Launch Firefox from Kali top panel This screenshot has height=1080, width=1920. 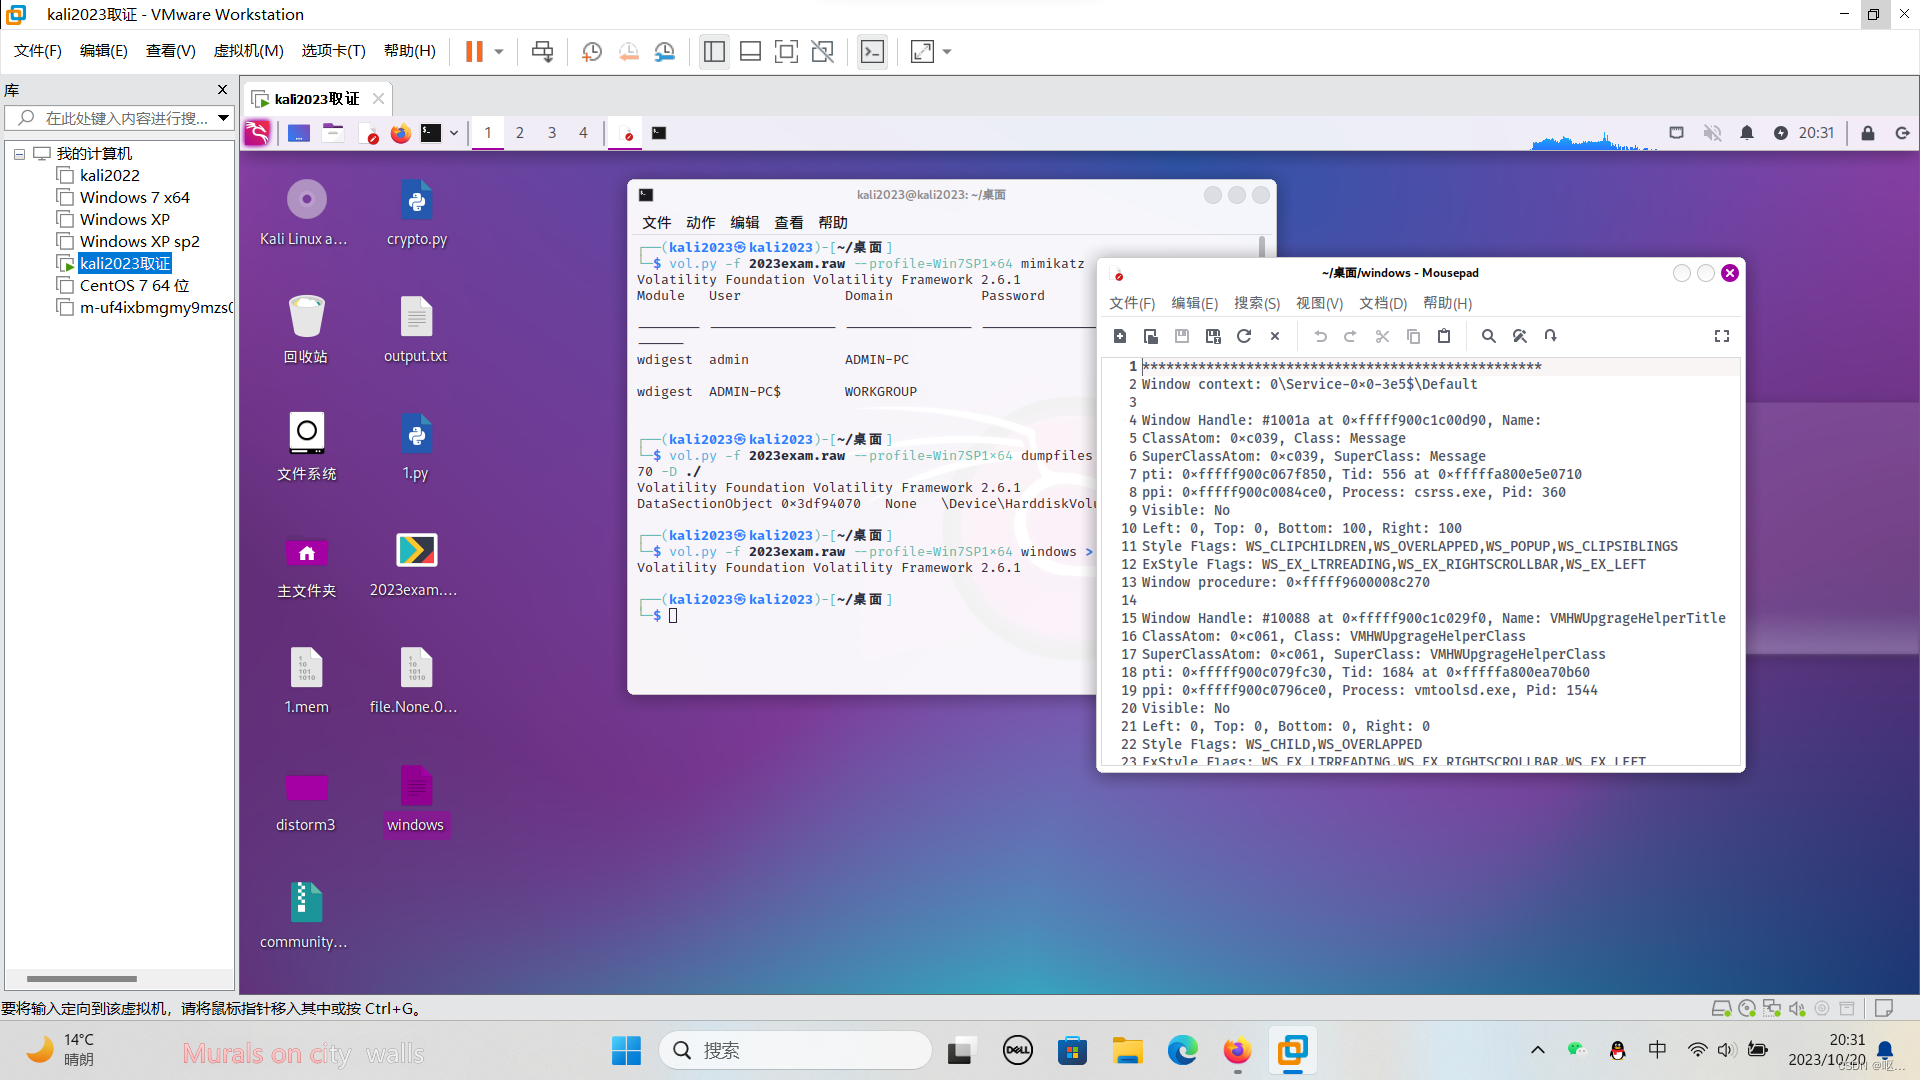pos(400,133)
